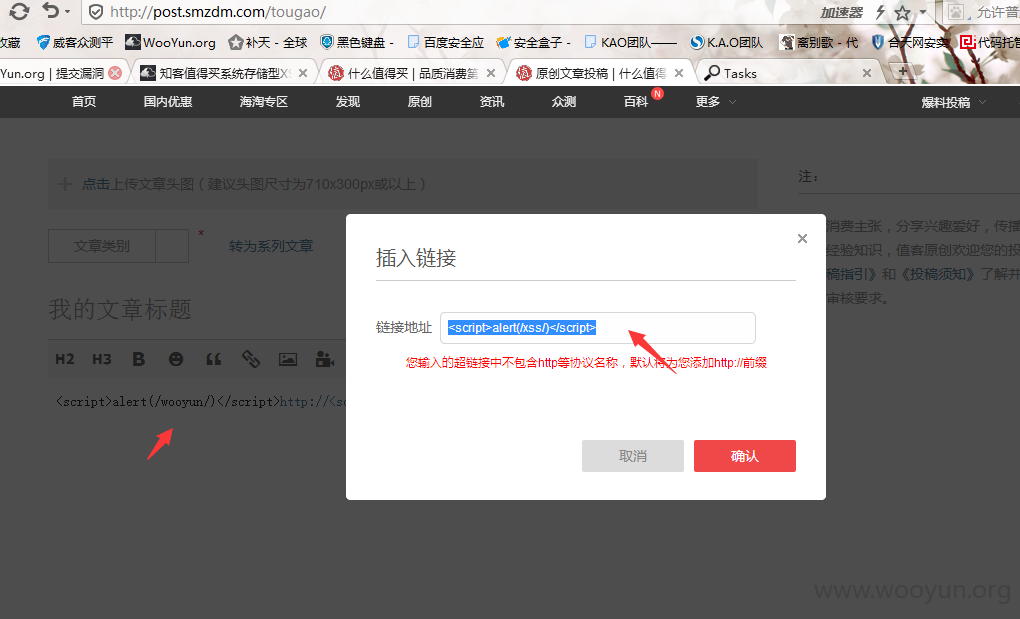Toggle bold formatting in editor toolbar
Screen dimensions: 1020x619
point(139,359)
